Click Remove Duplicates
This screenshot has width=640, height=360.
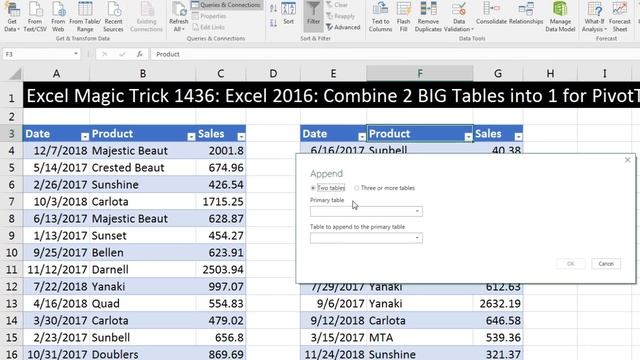coord(428,17)
